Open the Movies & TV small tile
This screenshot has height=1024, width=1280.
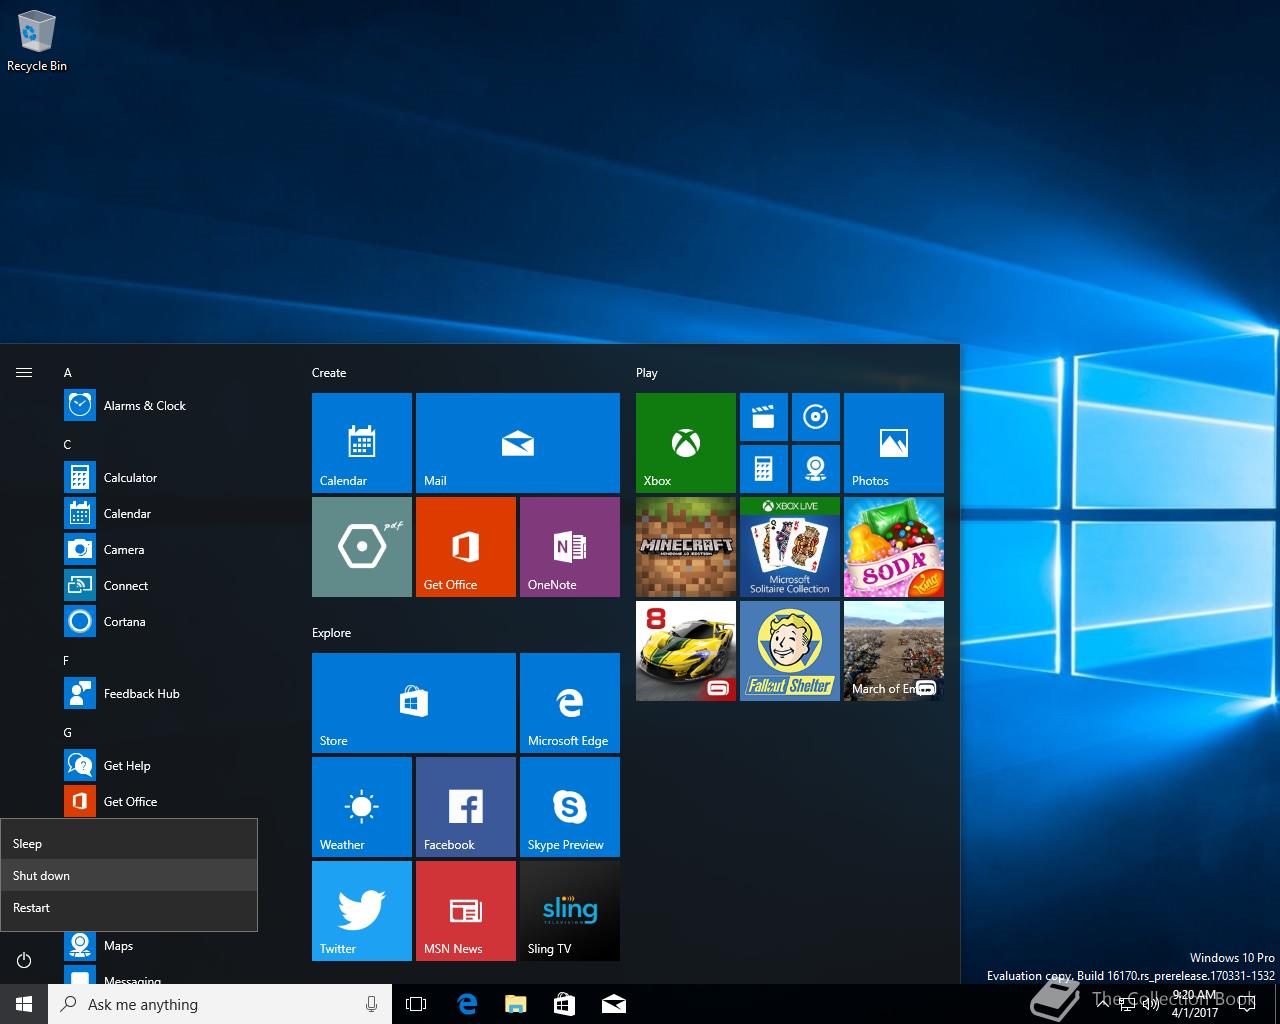pos(764,417)
